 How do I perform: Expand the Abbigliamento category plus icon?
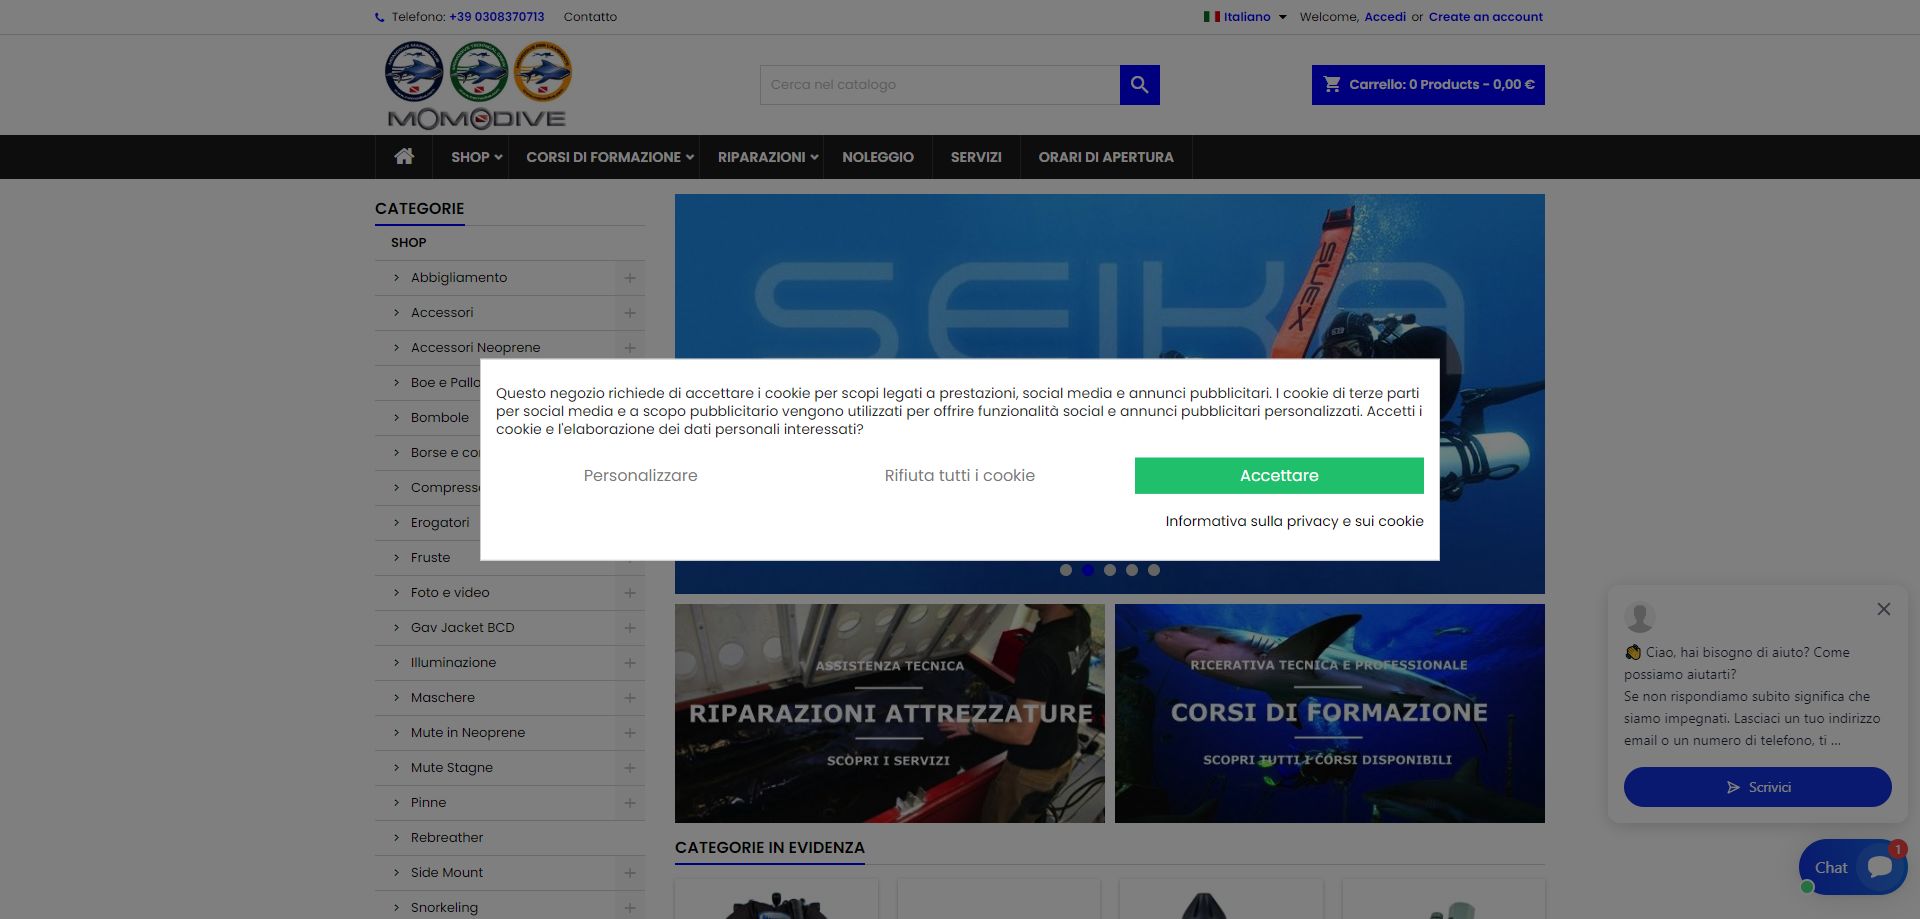630,278
